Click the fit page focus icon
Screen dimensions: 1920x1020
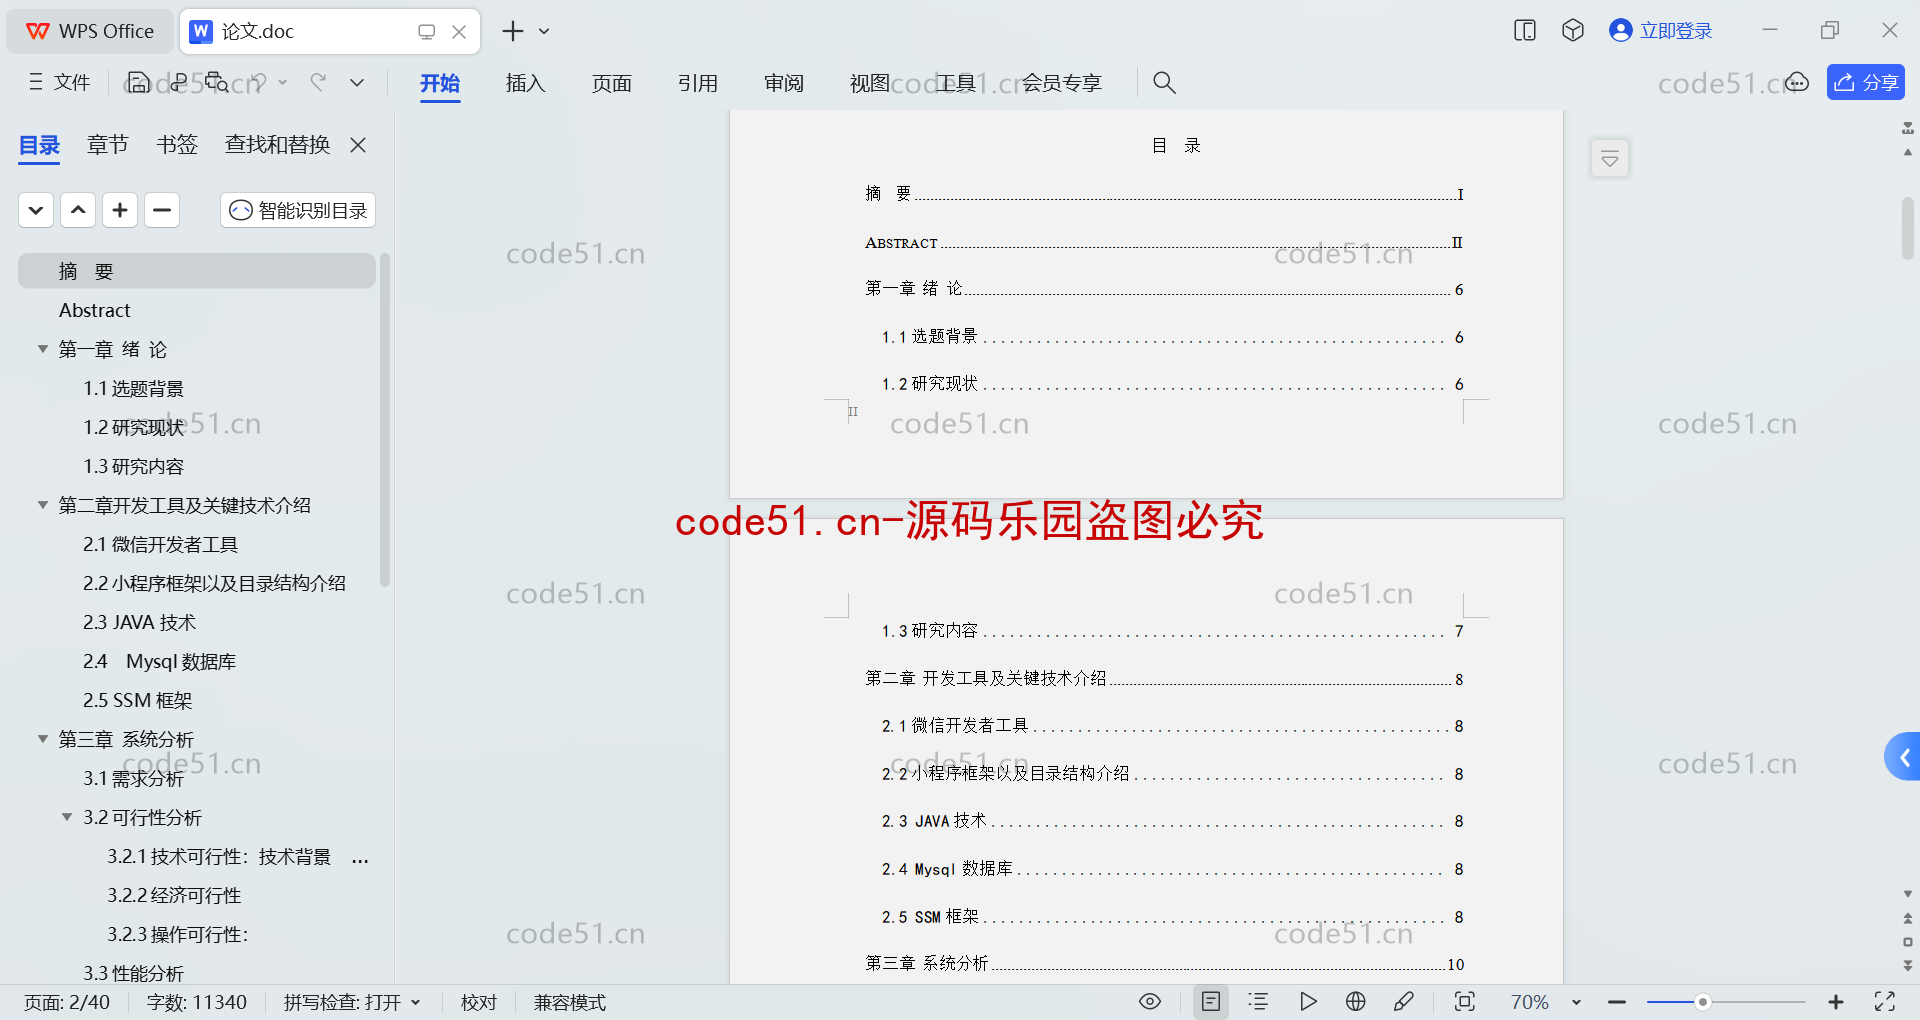1465,1001
